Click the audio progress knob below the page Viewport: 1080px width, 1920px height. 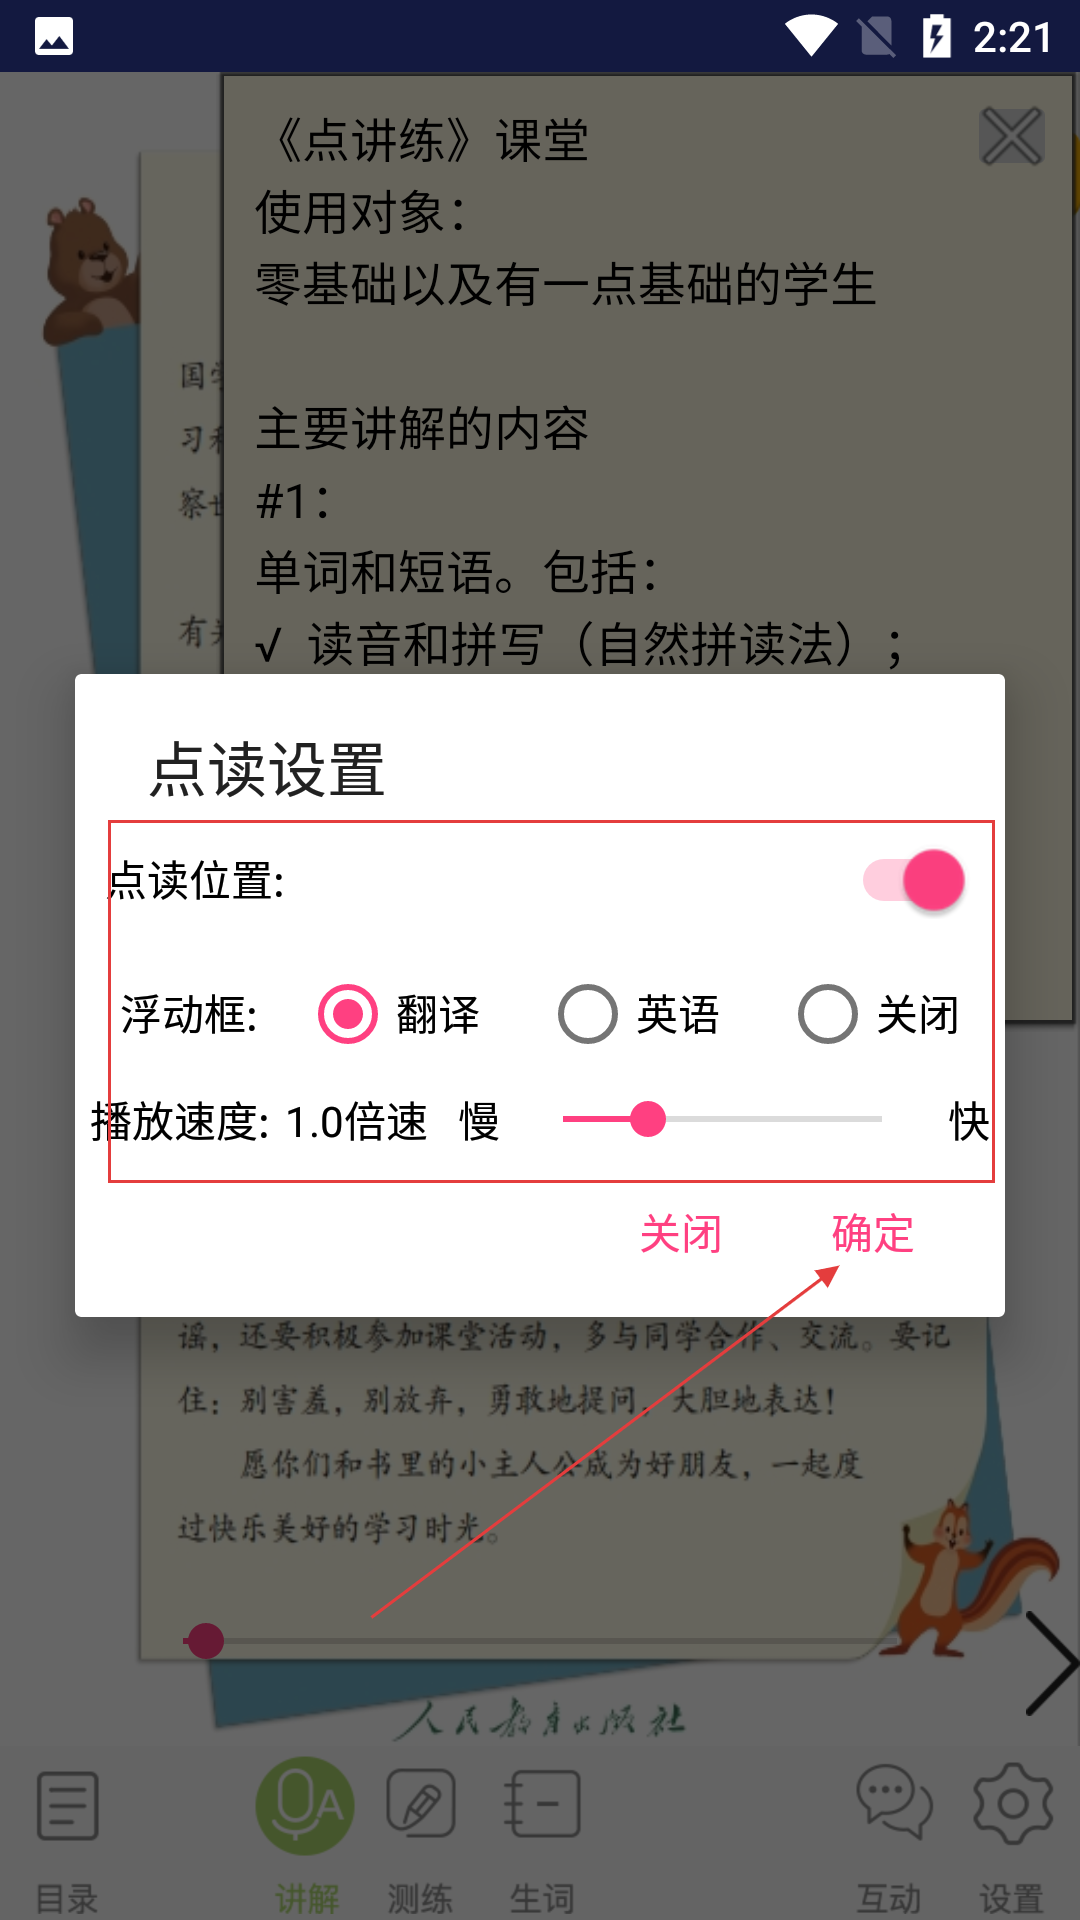[206, 1641]
